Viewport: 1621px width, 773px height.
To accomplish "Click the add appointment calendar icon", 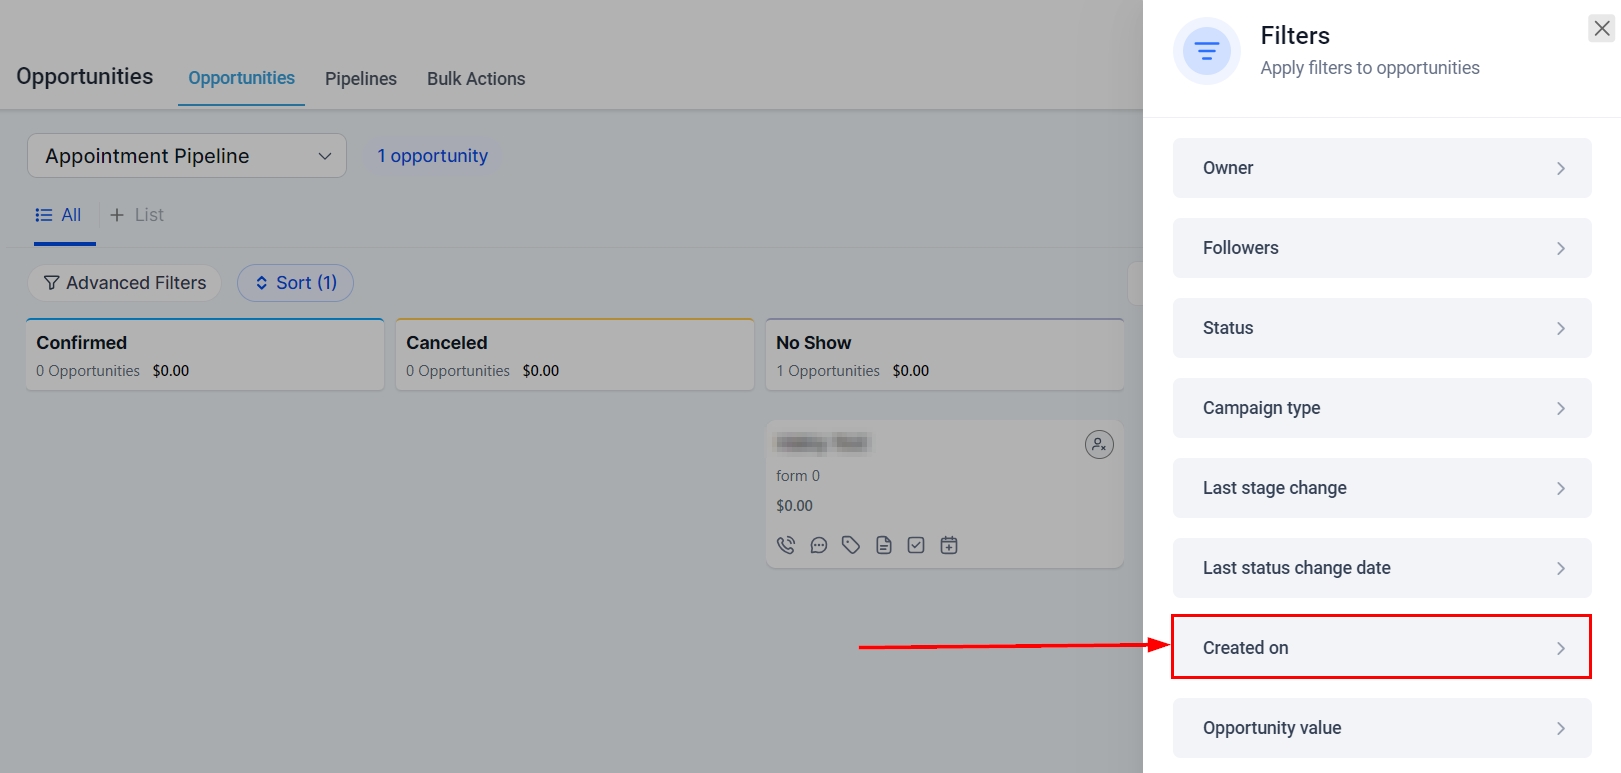I will 949,545.
